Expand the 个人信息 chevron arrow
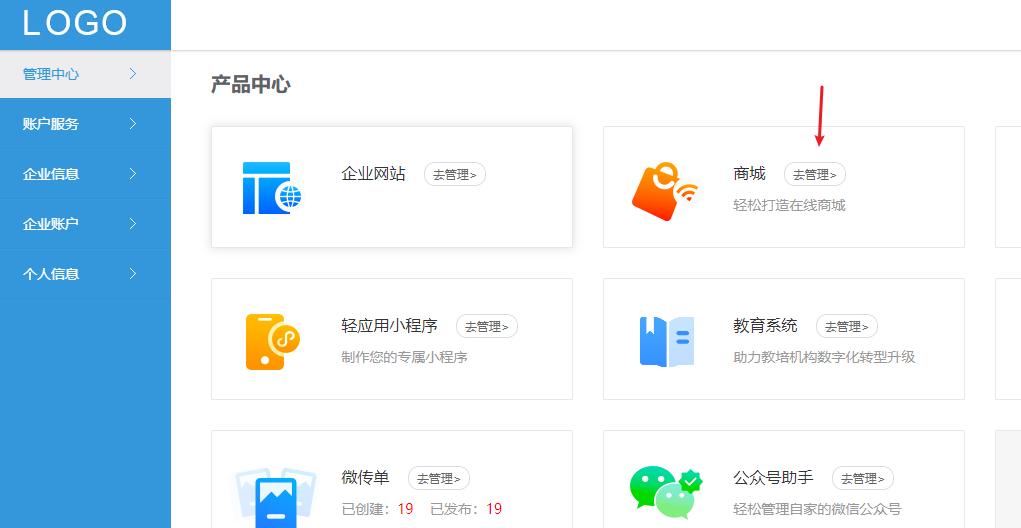1021x528 pixels. click(x=133, y=274)
